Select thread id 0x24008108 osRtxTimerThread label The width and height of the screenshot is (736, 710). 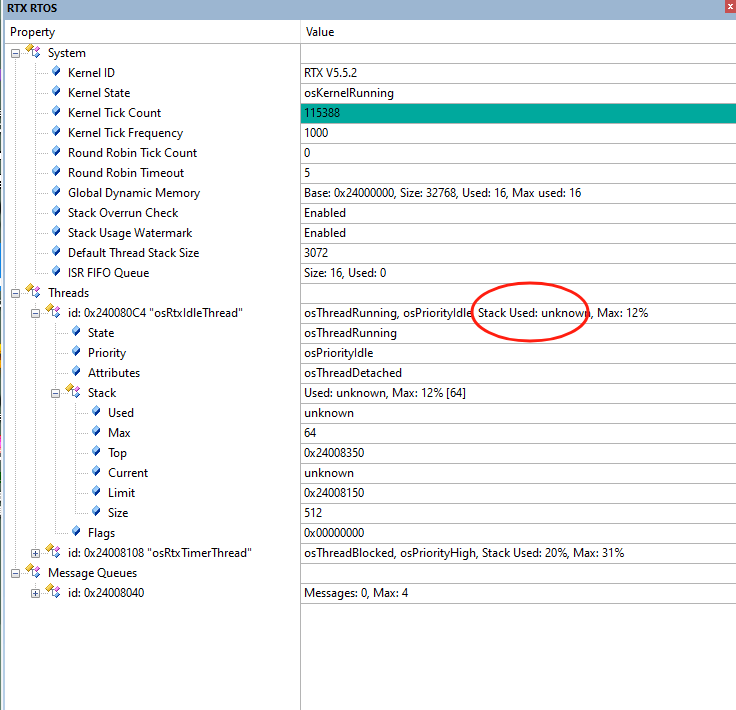[x=160, y=553]
